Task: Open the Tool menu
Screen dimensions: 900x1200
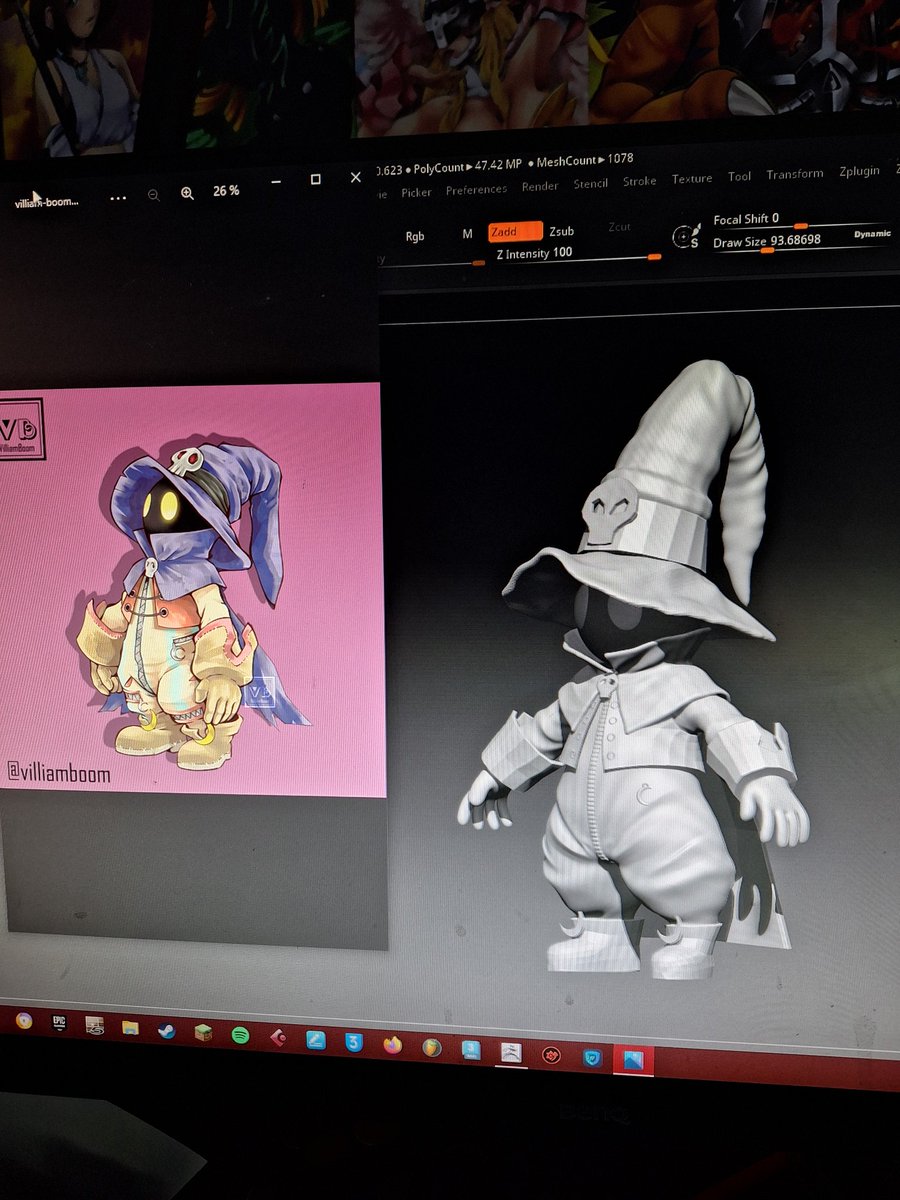Action: [740, 176]
